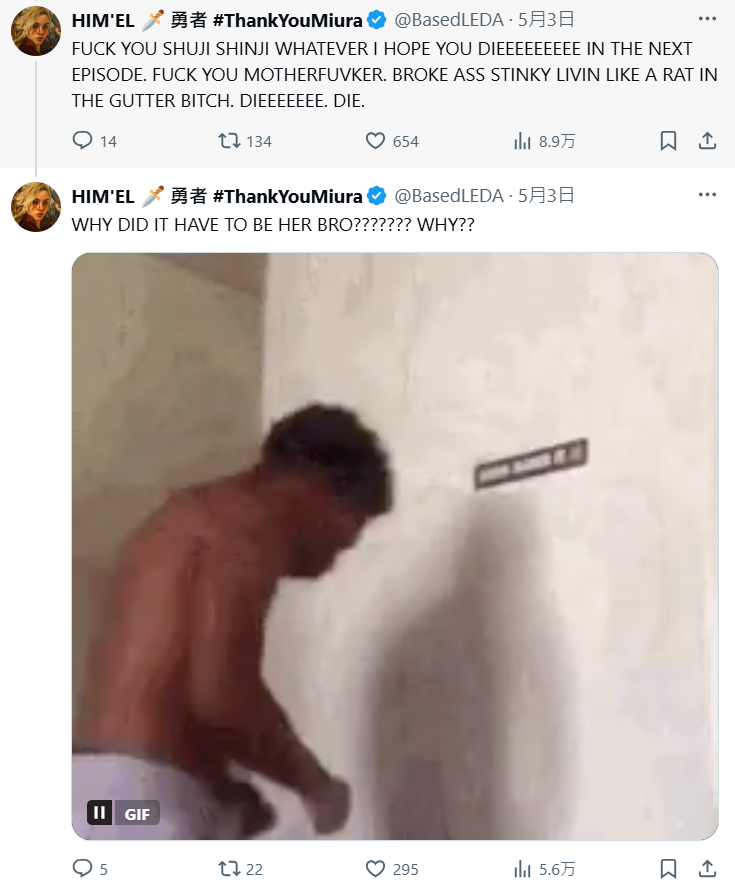
Task: Share the first tweet
Action: (707, 140)
